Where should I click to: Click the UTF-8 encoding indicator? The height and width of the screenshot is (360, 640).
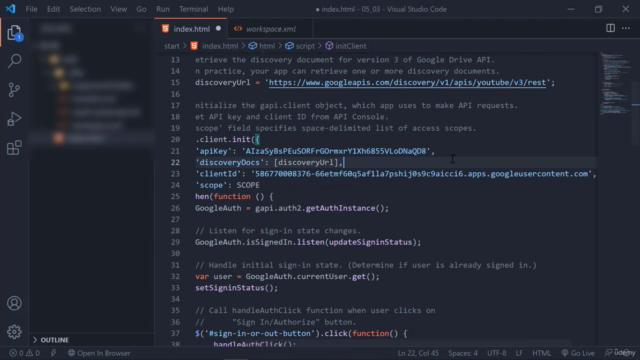click(497, 353)
